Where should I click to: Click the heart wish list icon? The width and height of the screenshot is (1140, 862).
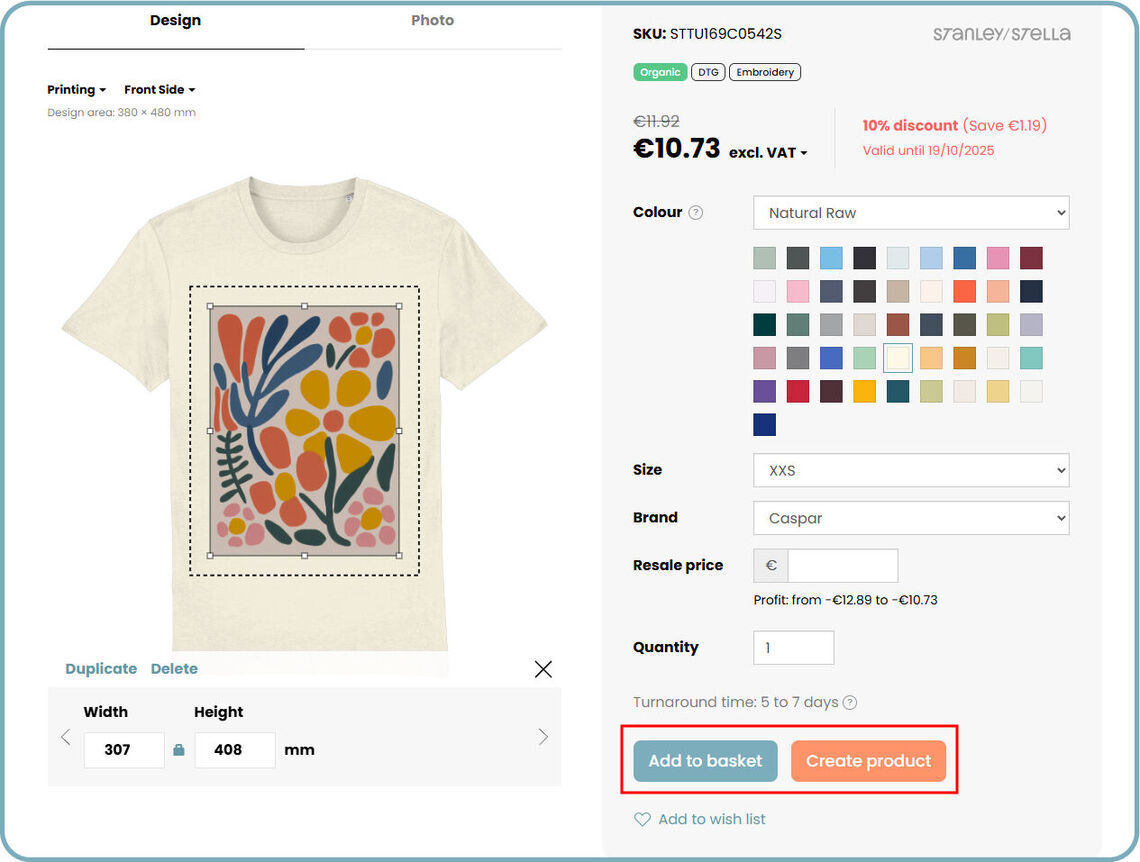pyautogui.click(x=642, y=820)
